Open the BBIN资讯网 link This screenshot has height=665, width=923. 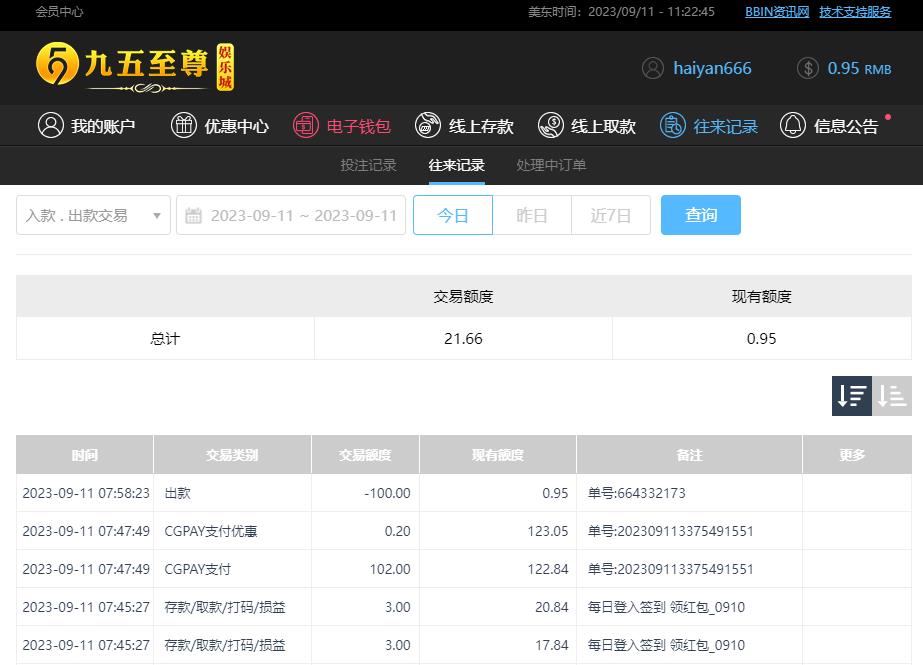click(777, 12)
